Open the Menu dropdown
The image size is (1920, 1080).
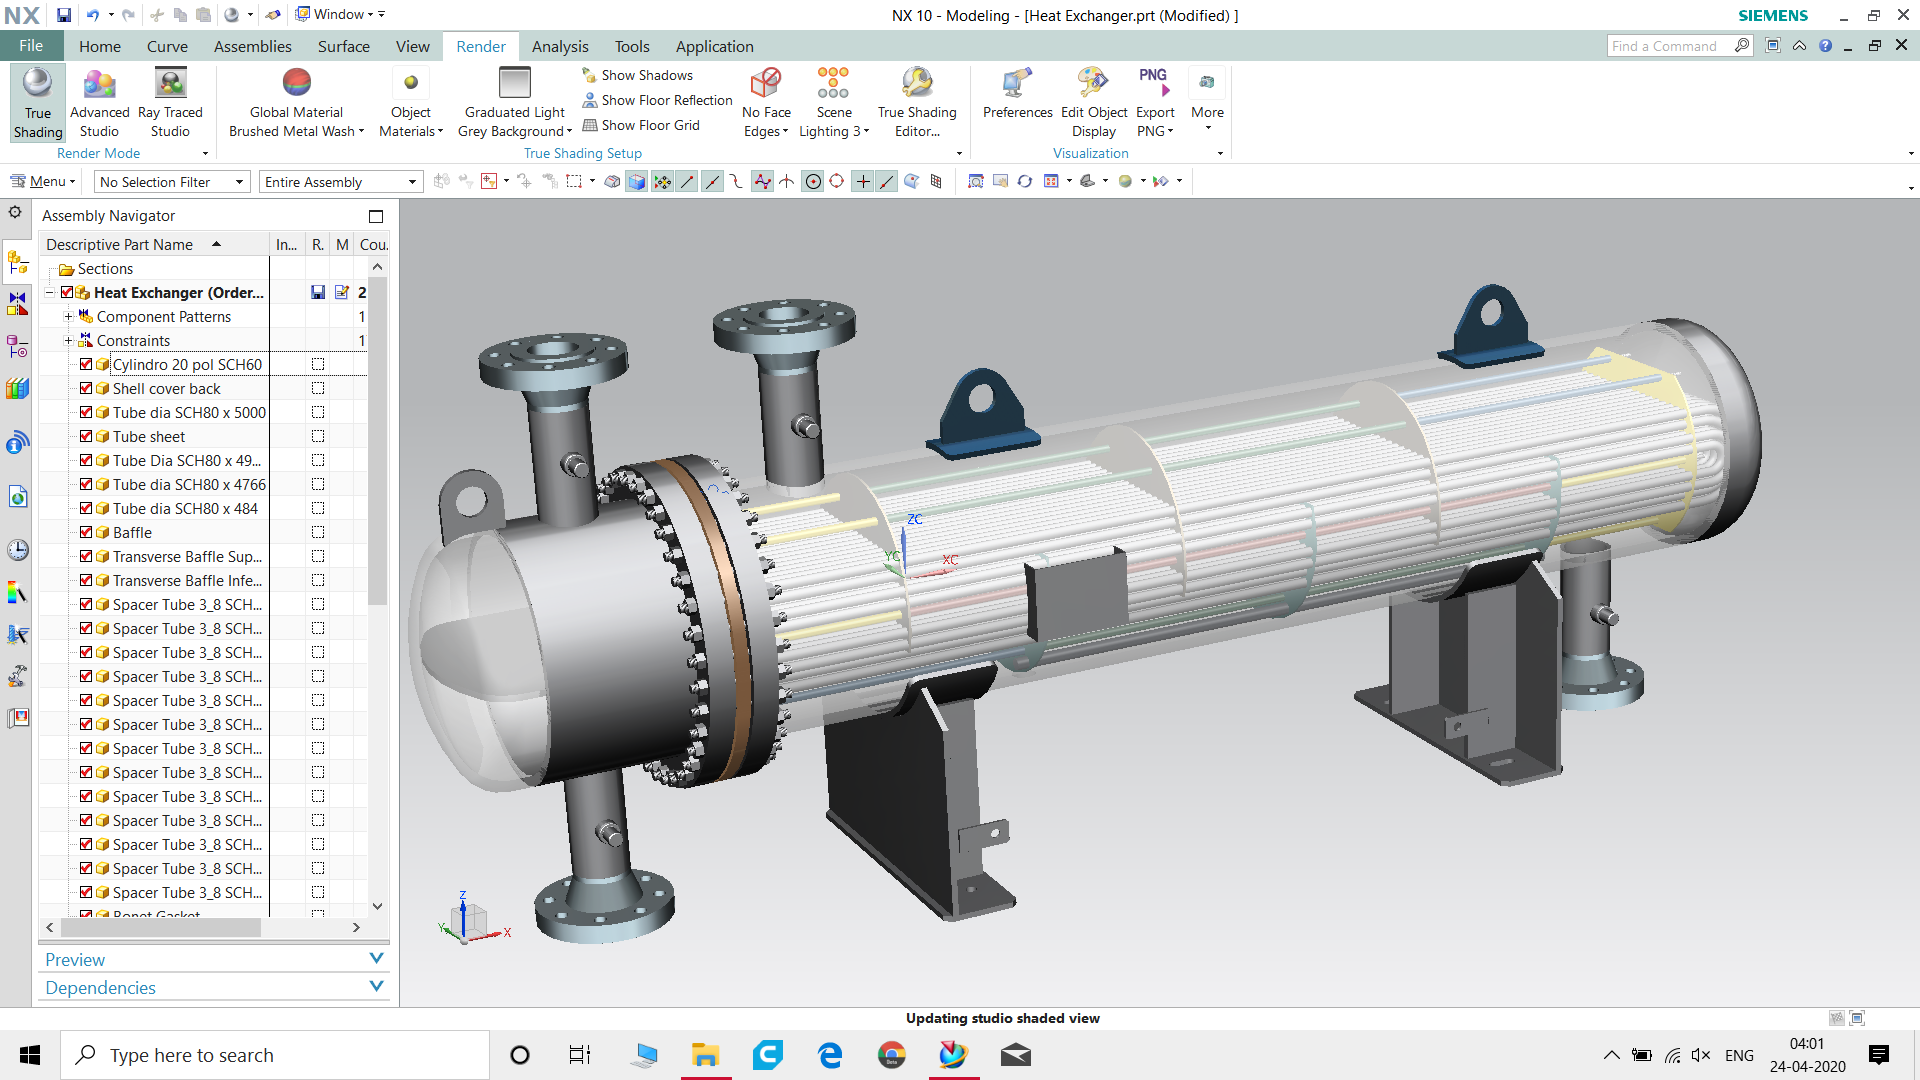point(43,182)
